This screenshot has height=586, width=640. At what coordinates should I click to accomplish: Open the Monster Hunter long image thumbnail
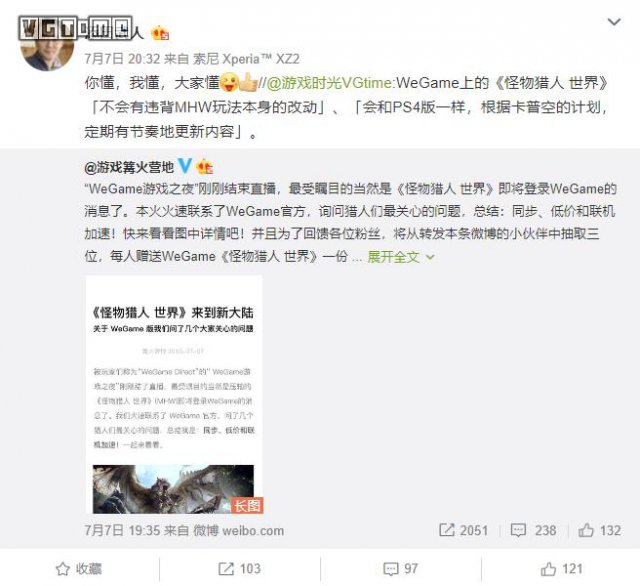[174, 395]
